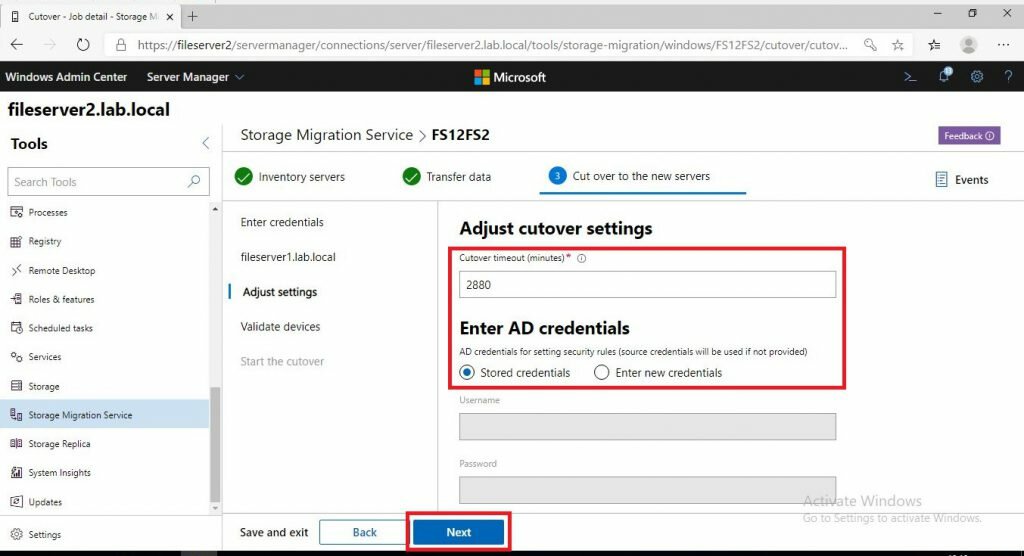Open the Storage tool icon

coord(16,386)
